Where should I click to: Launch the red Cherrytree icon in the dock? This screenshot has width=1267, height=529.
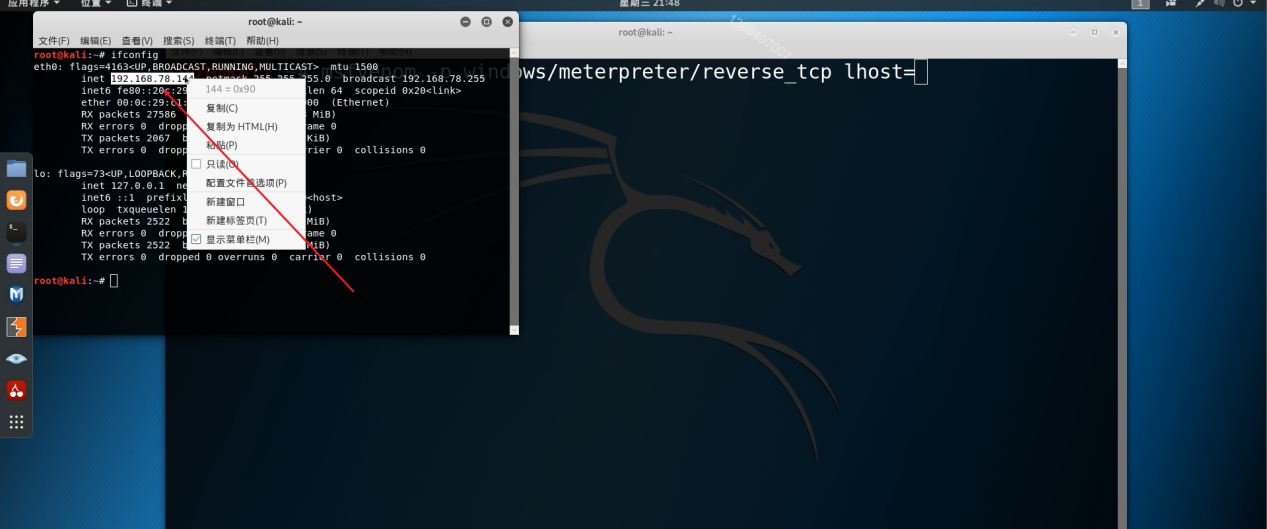point(17,390)
